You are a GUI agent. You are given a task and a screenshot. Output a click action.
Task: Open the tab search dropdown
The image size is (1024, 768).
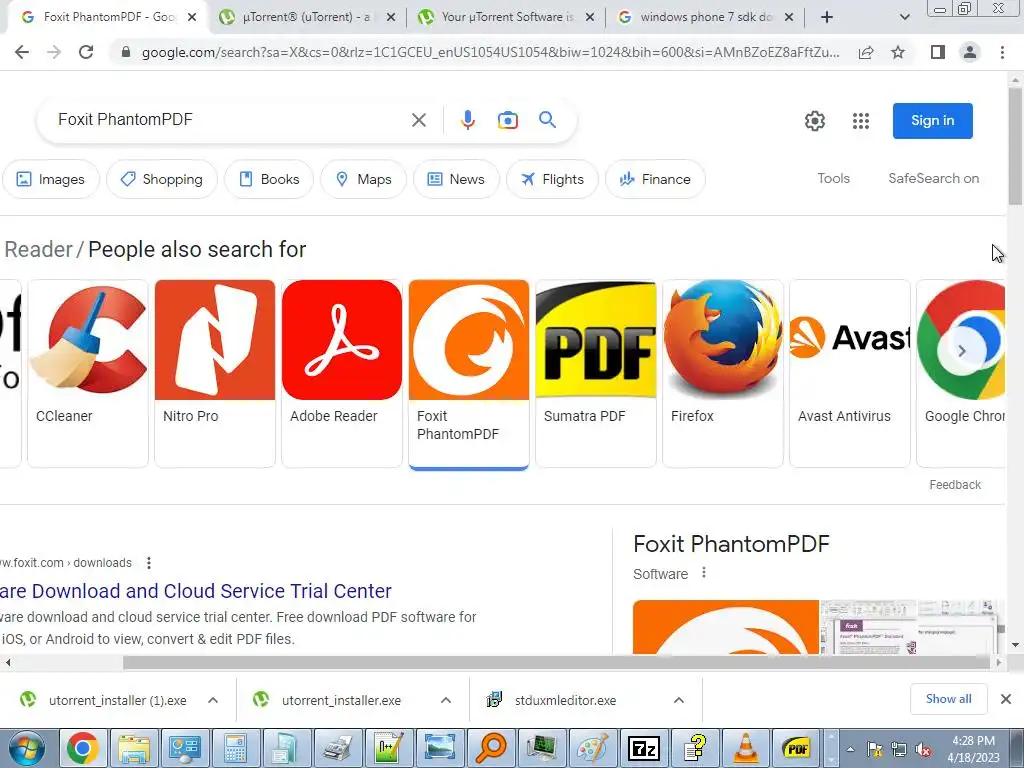[x=904, y=18]
